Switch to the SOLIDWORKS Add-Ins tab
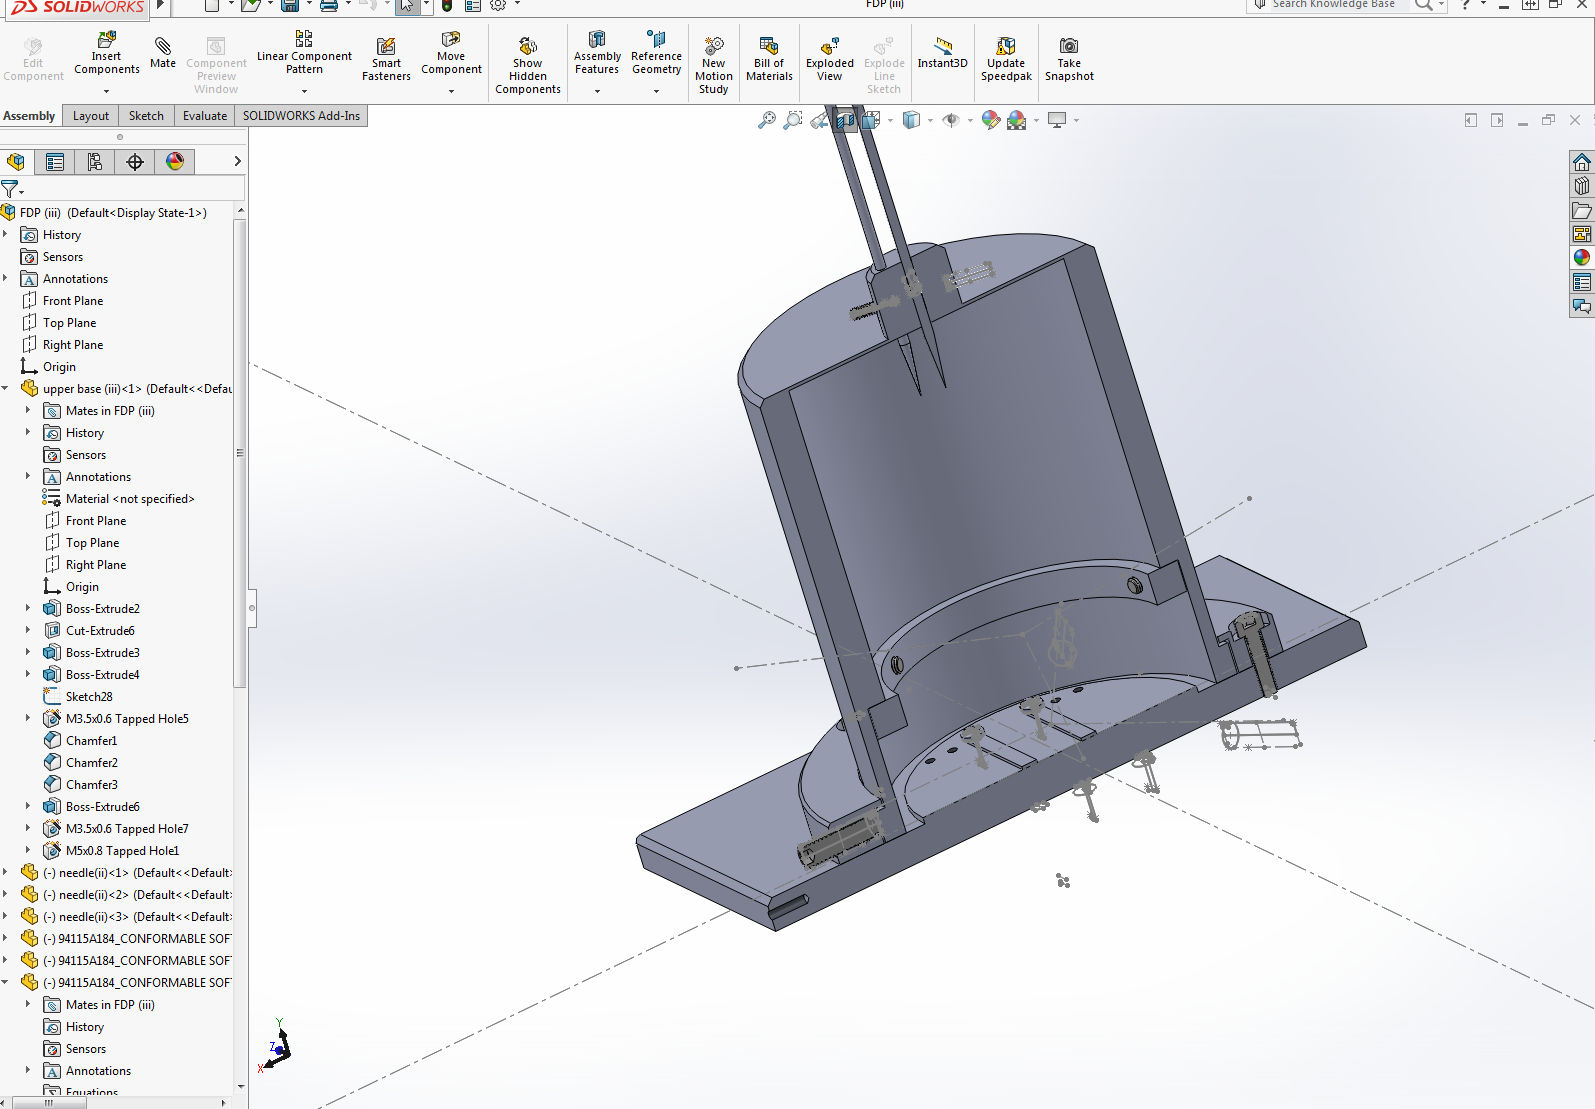This screenshot has width=1595, height=1109. click(x=301, y=116)
